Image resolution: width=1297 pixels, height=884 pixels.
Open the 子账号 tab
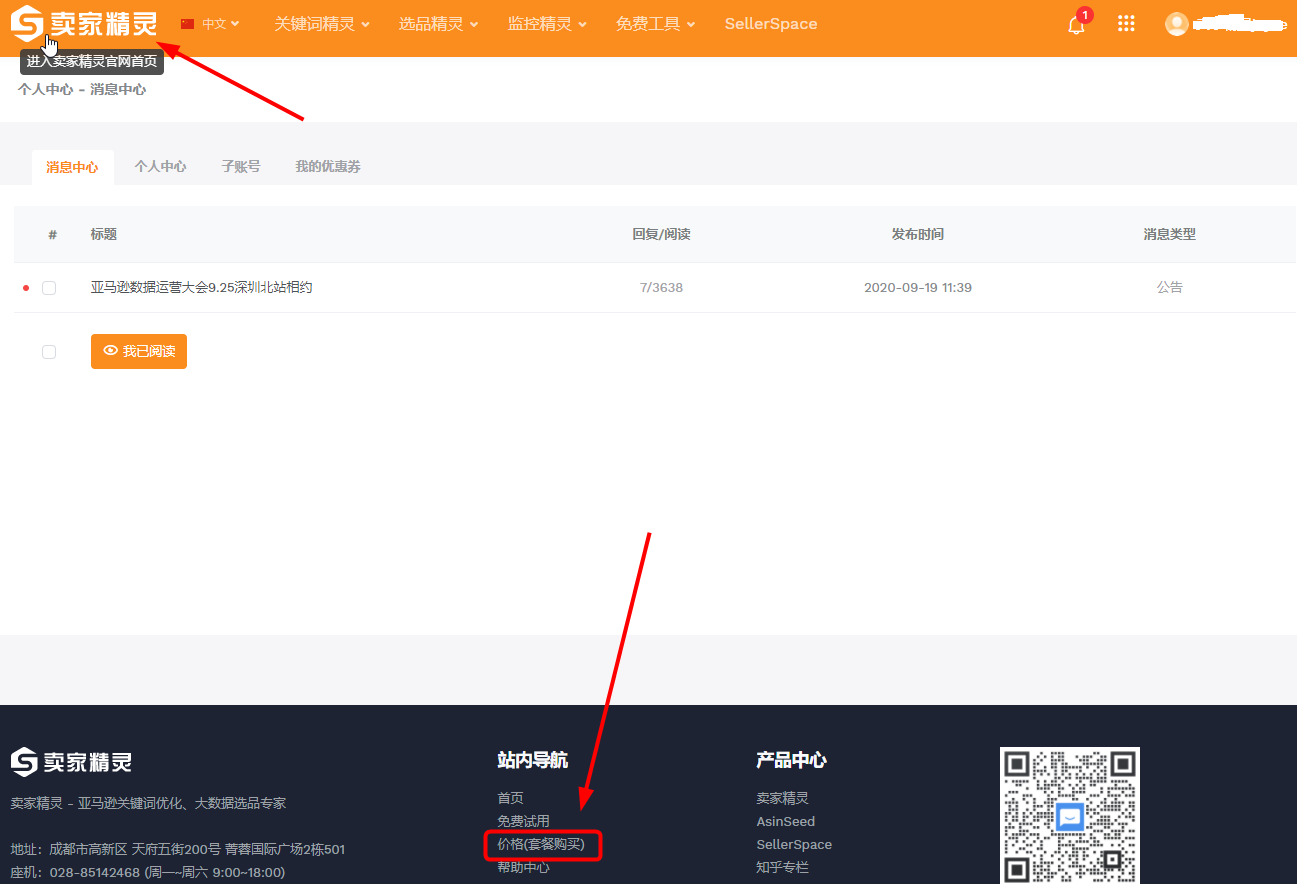(x=240, y=166)
